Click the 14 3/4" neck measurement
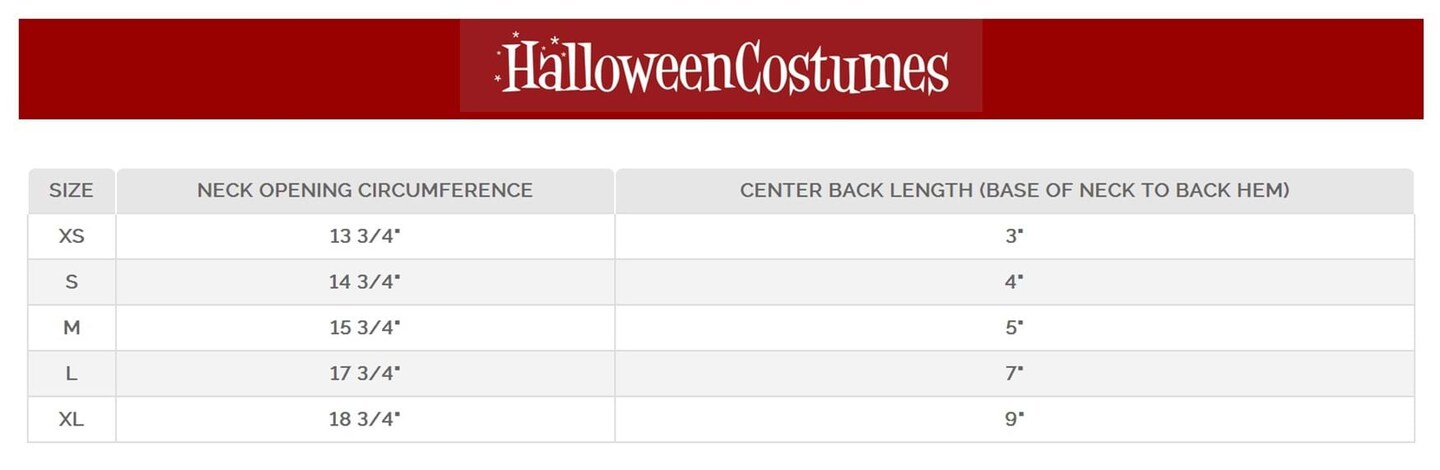 pos(365,282)
